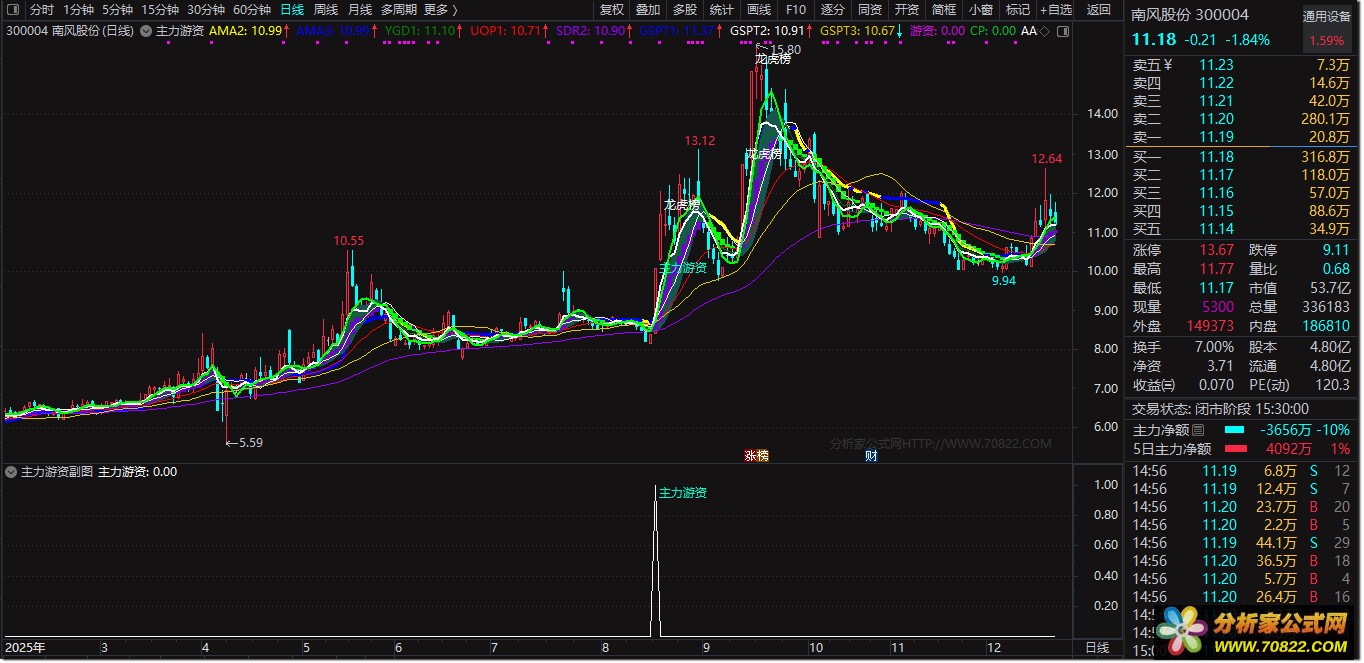Select the 5分钟 period
The image size is (1364, 663).
pyautogui.click(x=117, y=10)
